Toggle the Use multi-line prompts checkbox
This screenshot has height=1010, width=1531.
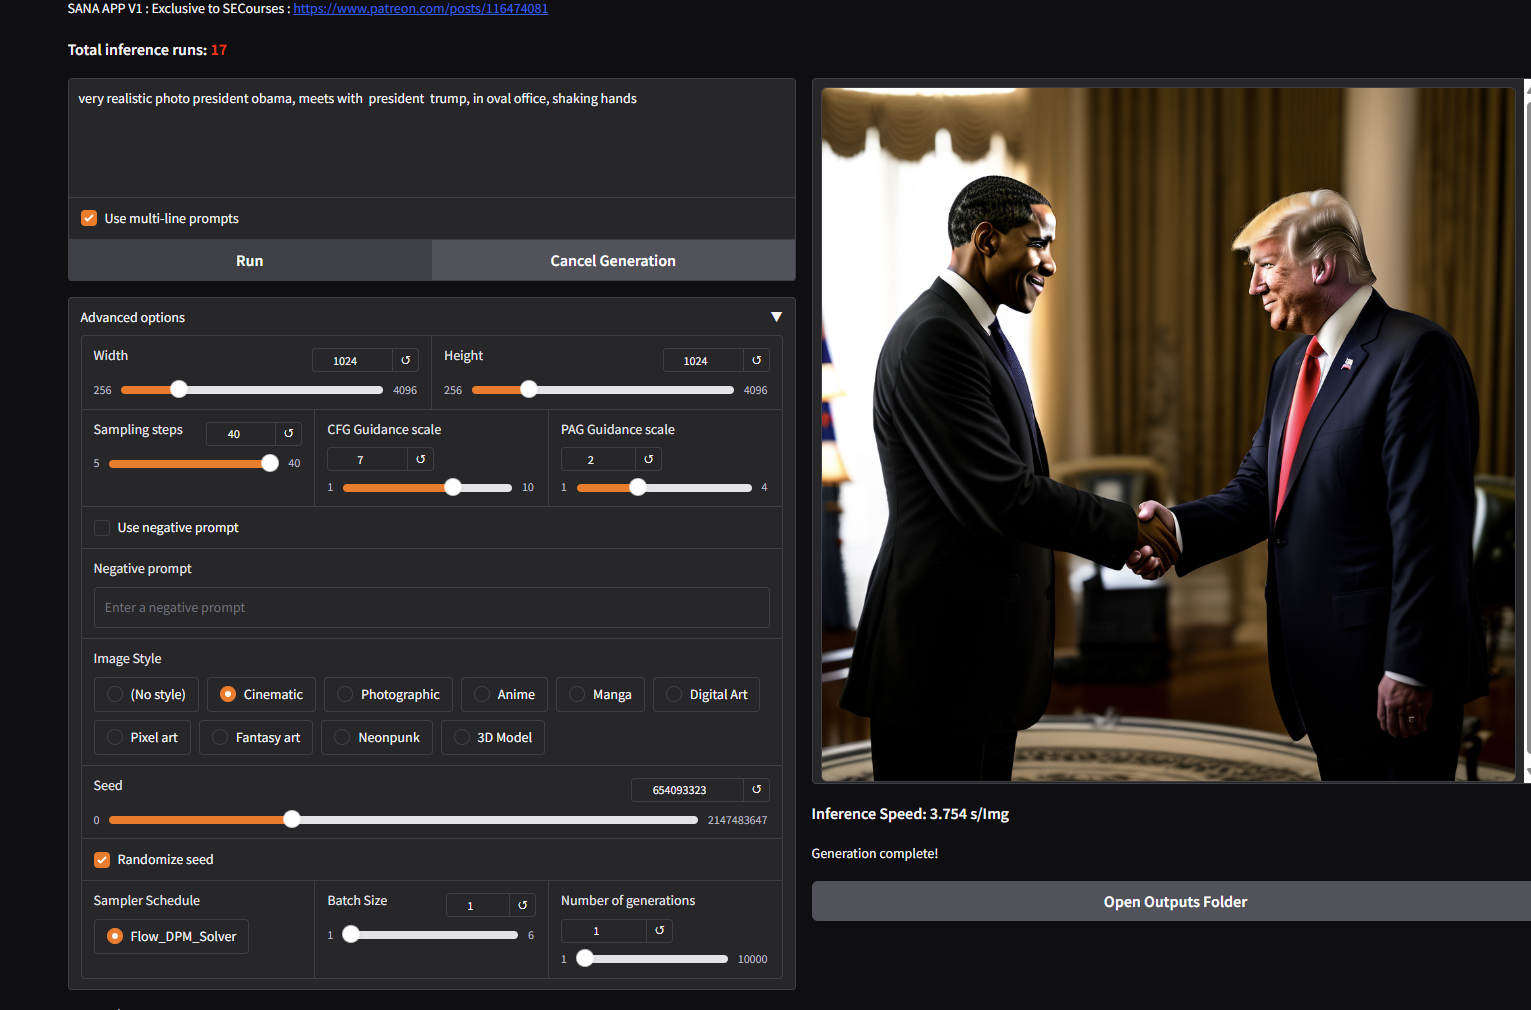[x=89, y=218]
